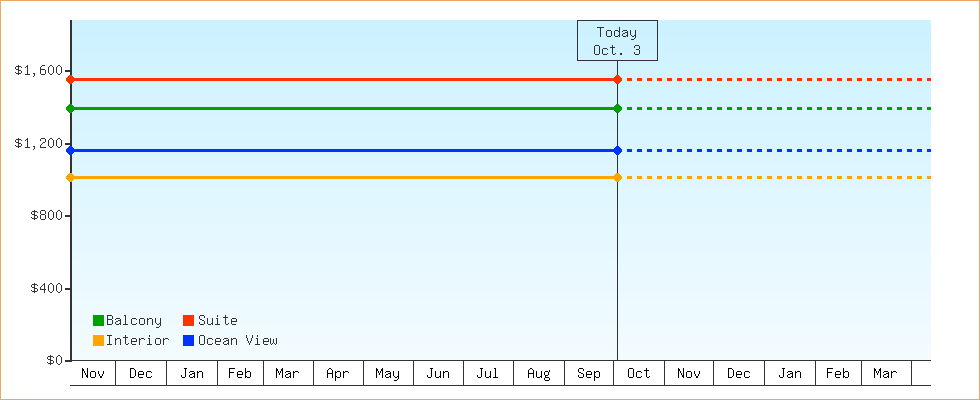Click the red Suite data point at today's line
Screen dimensions: 980x400
coord(617,79)
